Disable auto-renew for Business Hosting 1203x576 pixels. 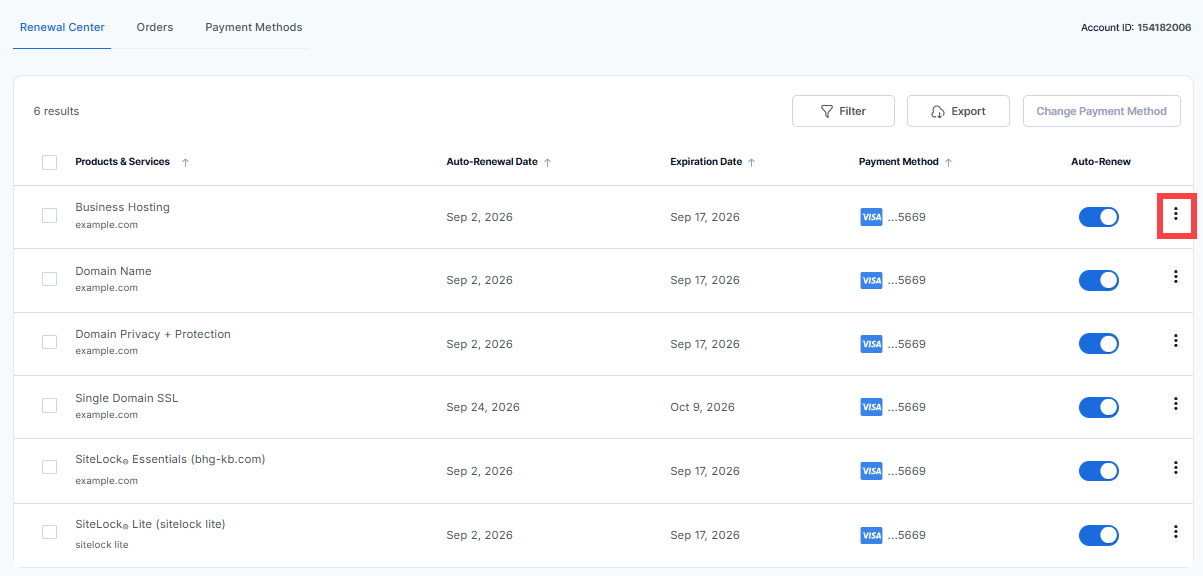[x=1098, y=217]
